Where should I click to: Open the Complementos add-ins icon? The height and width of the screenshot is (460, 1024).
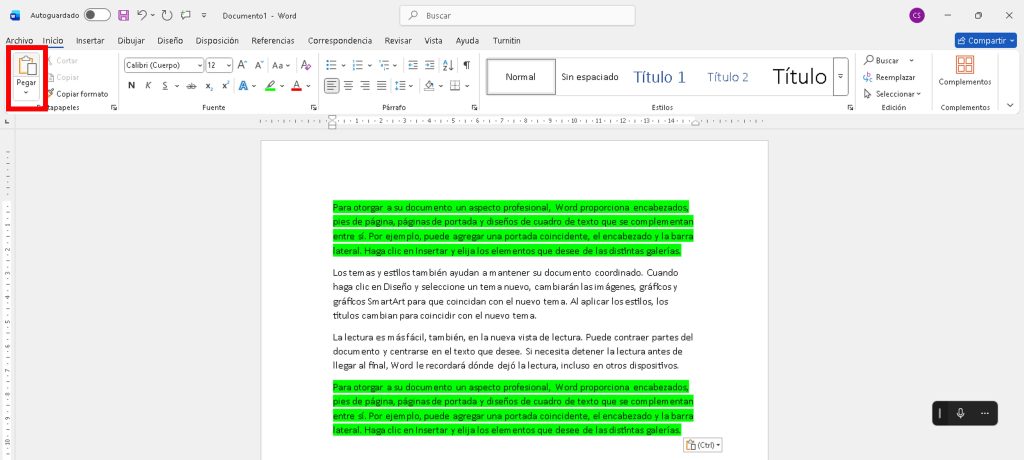(965, 66)
